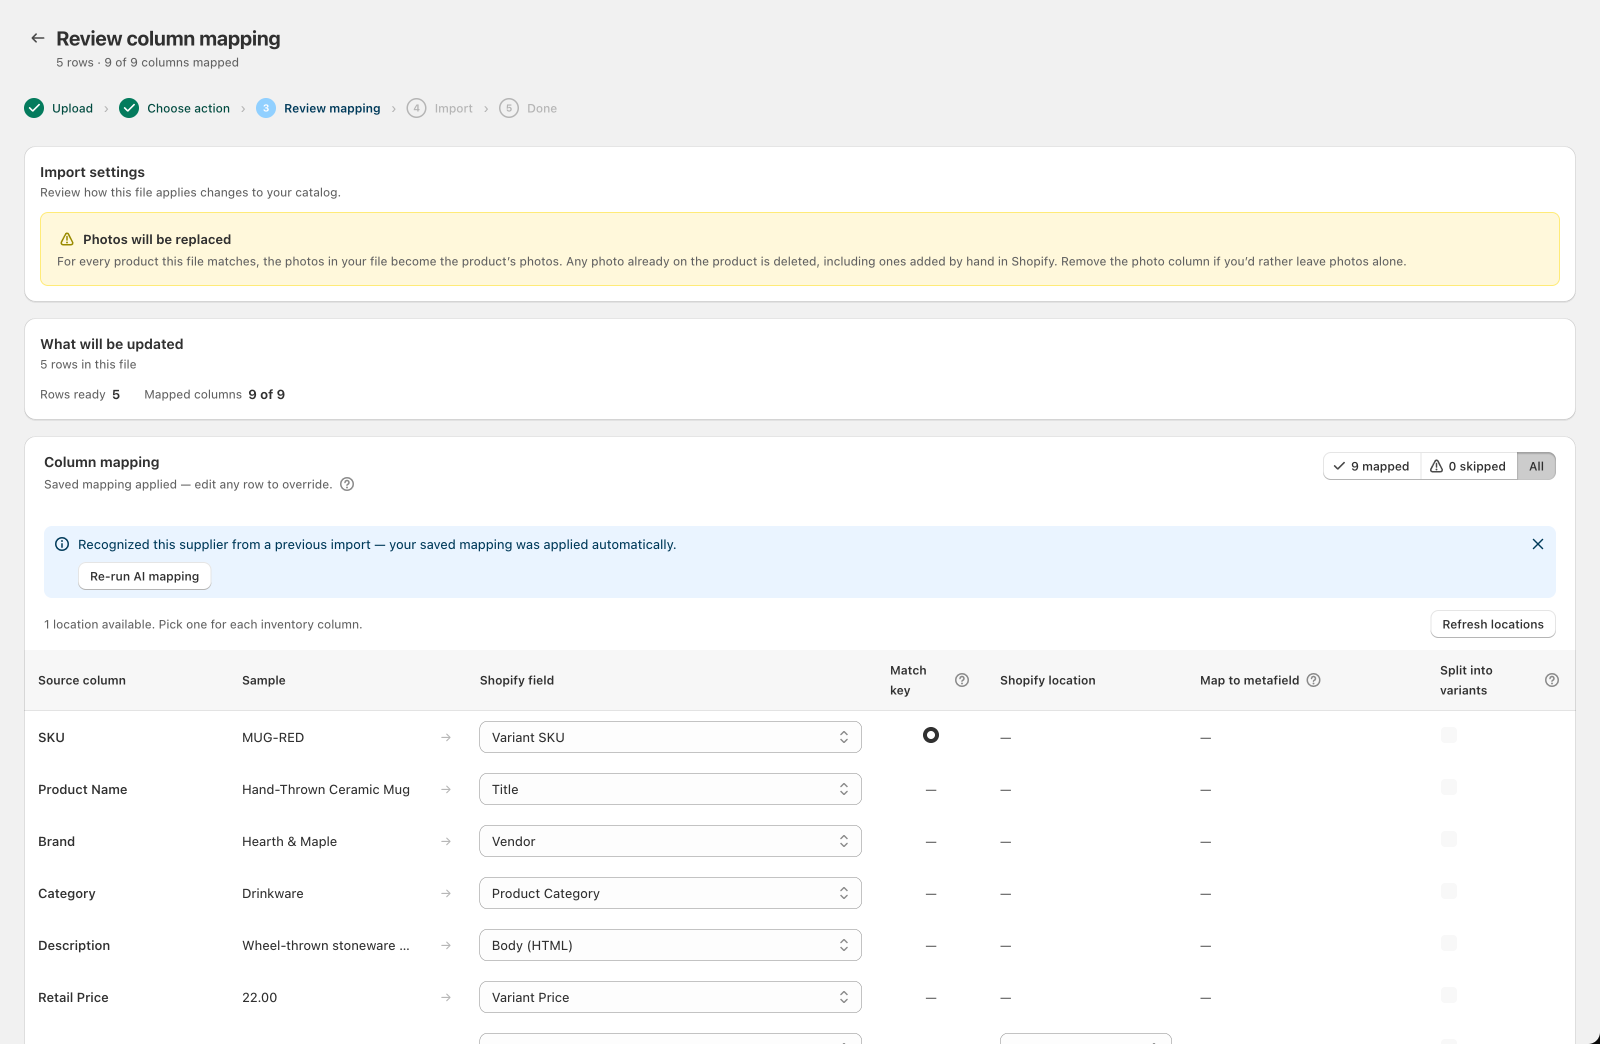
Task: Toggle Split into variants checkbox for Retail Price
Action: click(x=1449, y=995)
